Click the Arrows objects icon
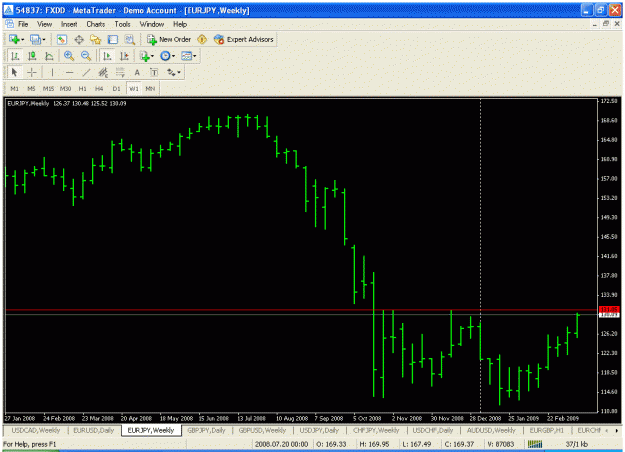 171,73
